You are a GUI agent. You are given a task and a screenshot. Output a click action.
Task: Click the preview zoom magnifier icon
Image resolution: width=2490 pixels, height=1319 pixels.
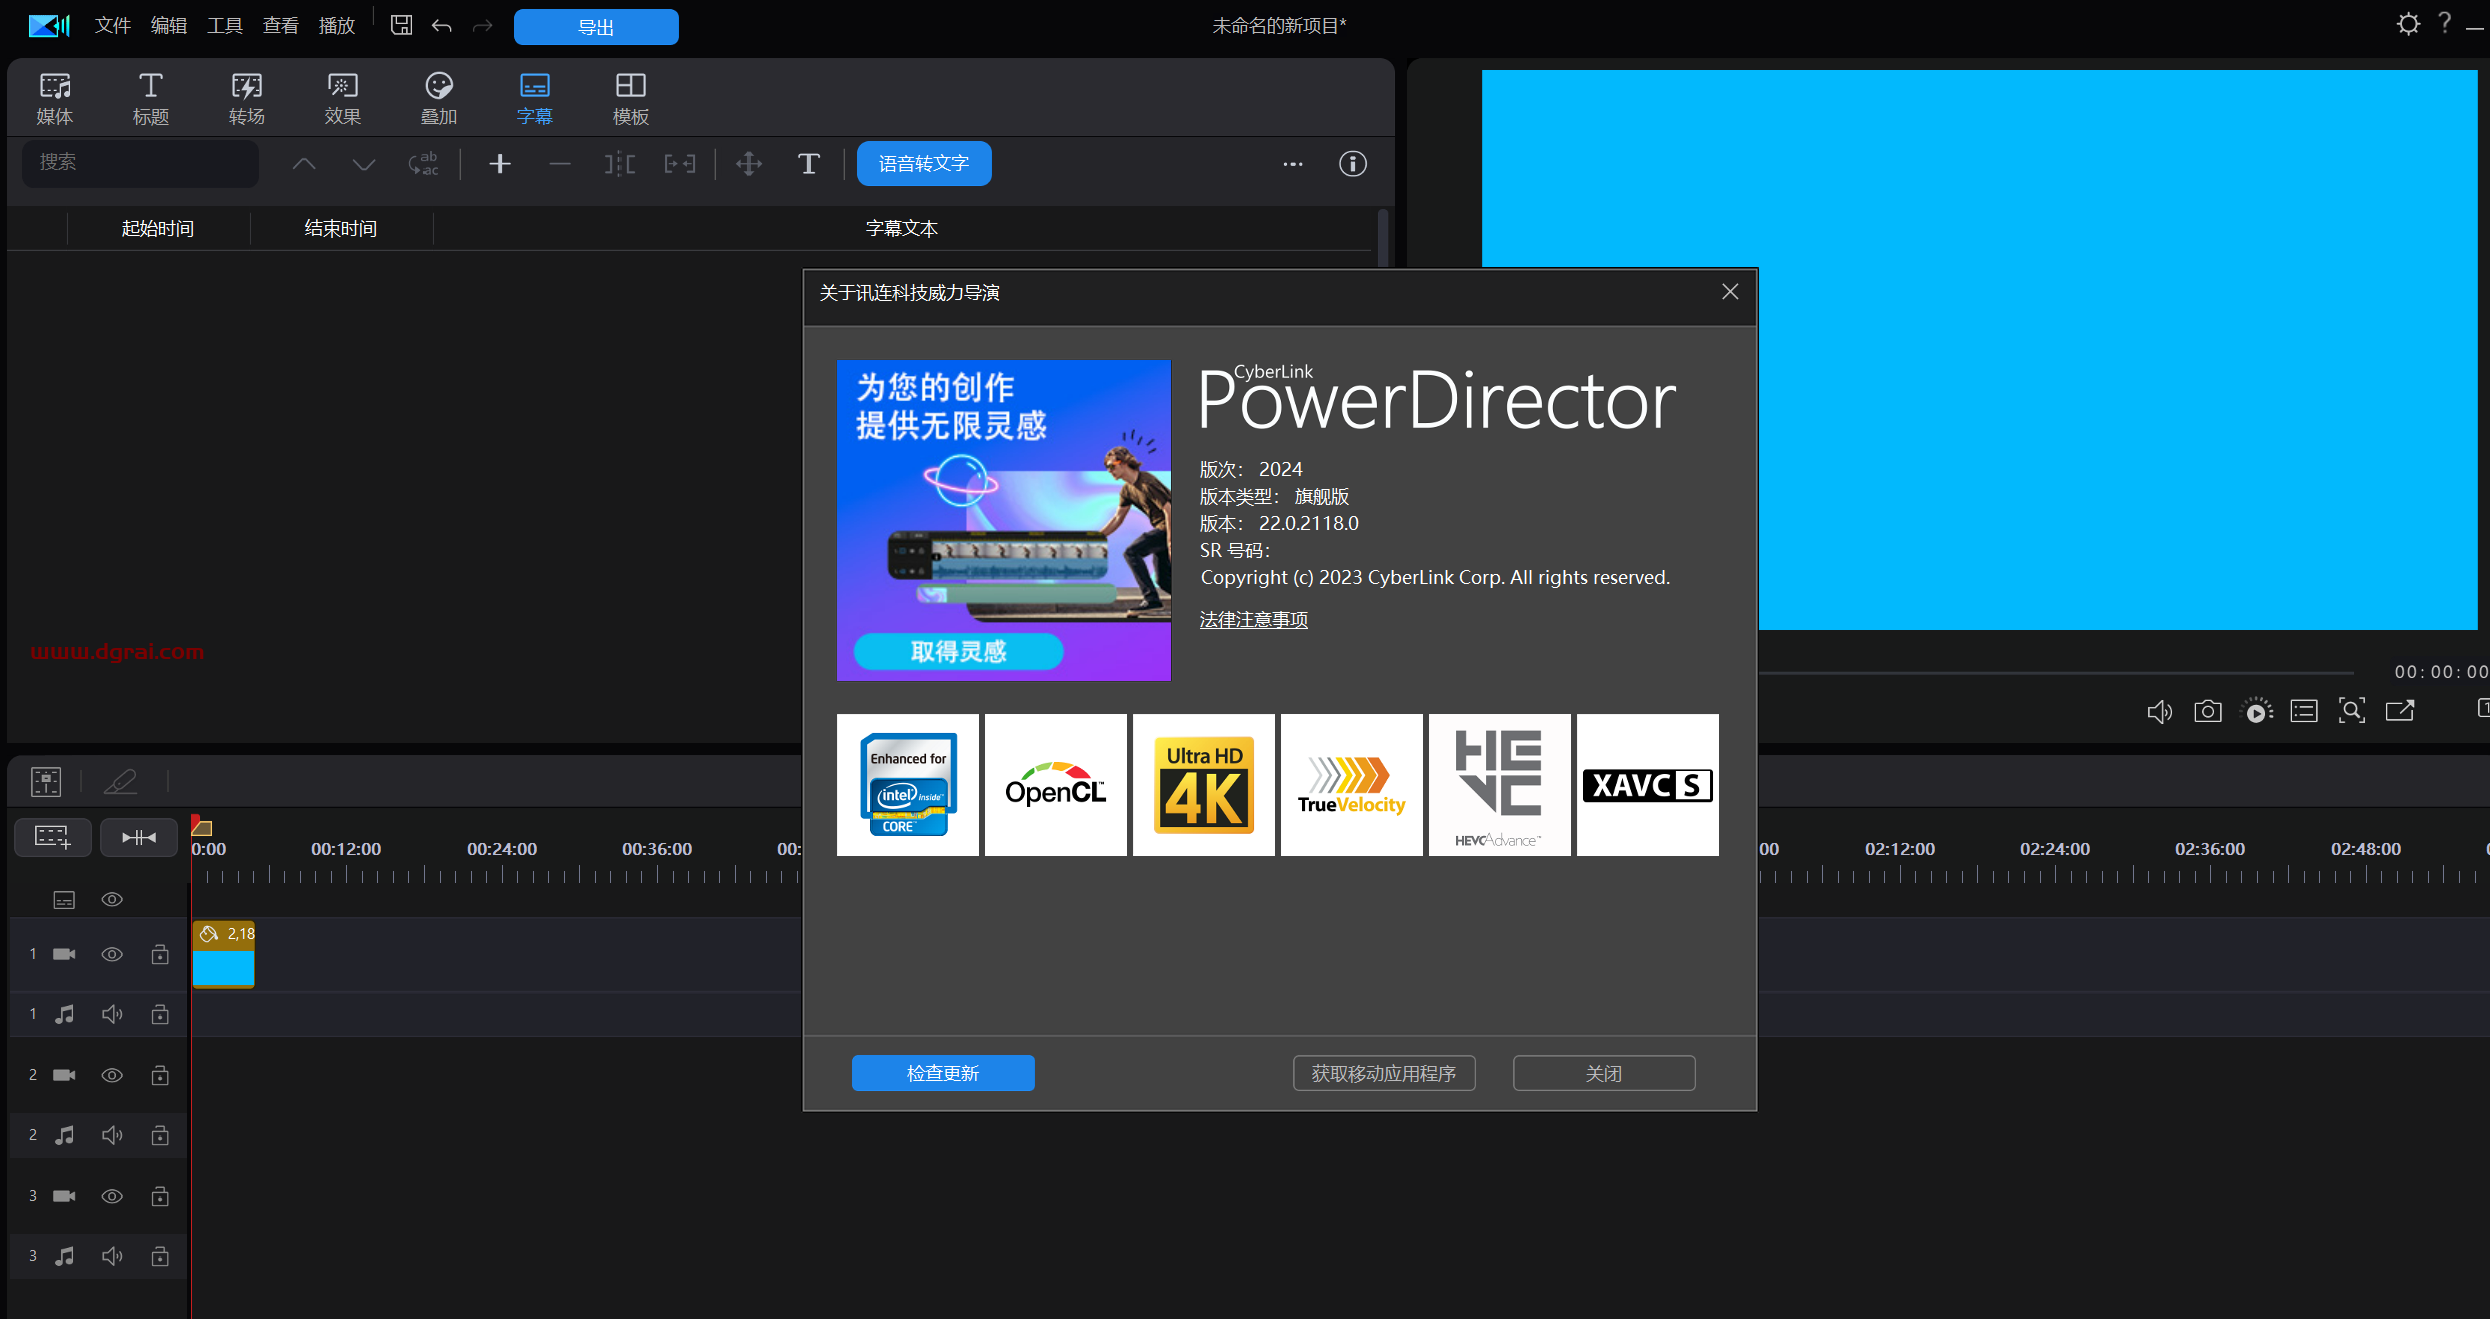coord(2352,711)
